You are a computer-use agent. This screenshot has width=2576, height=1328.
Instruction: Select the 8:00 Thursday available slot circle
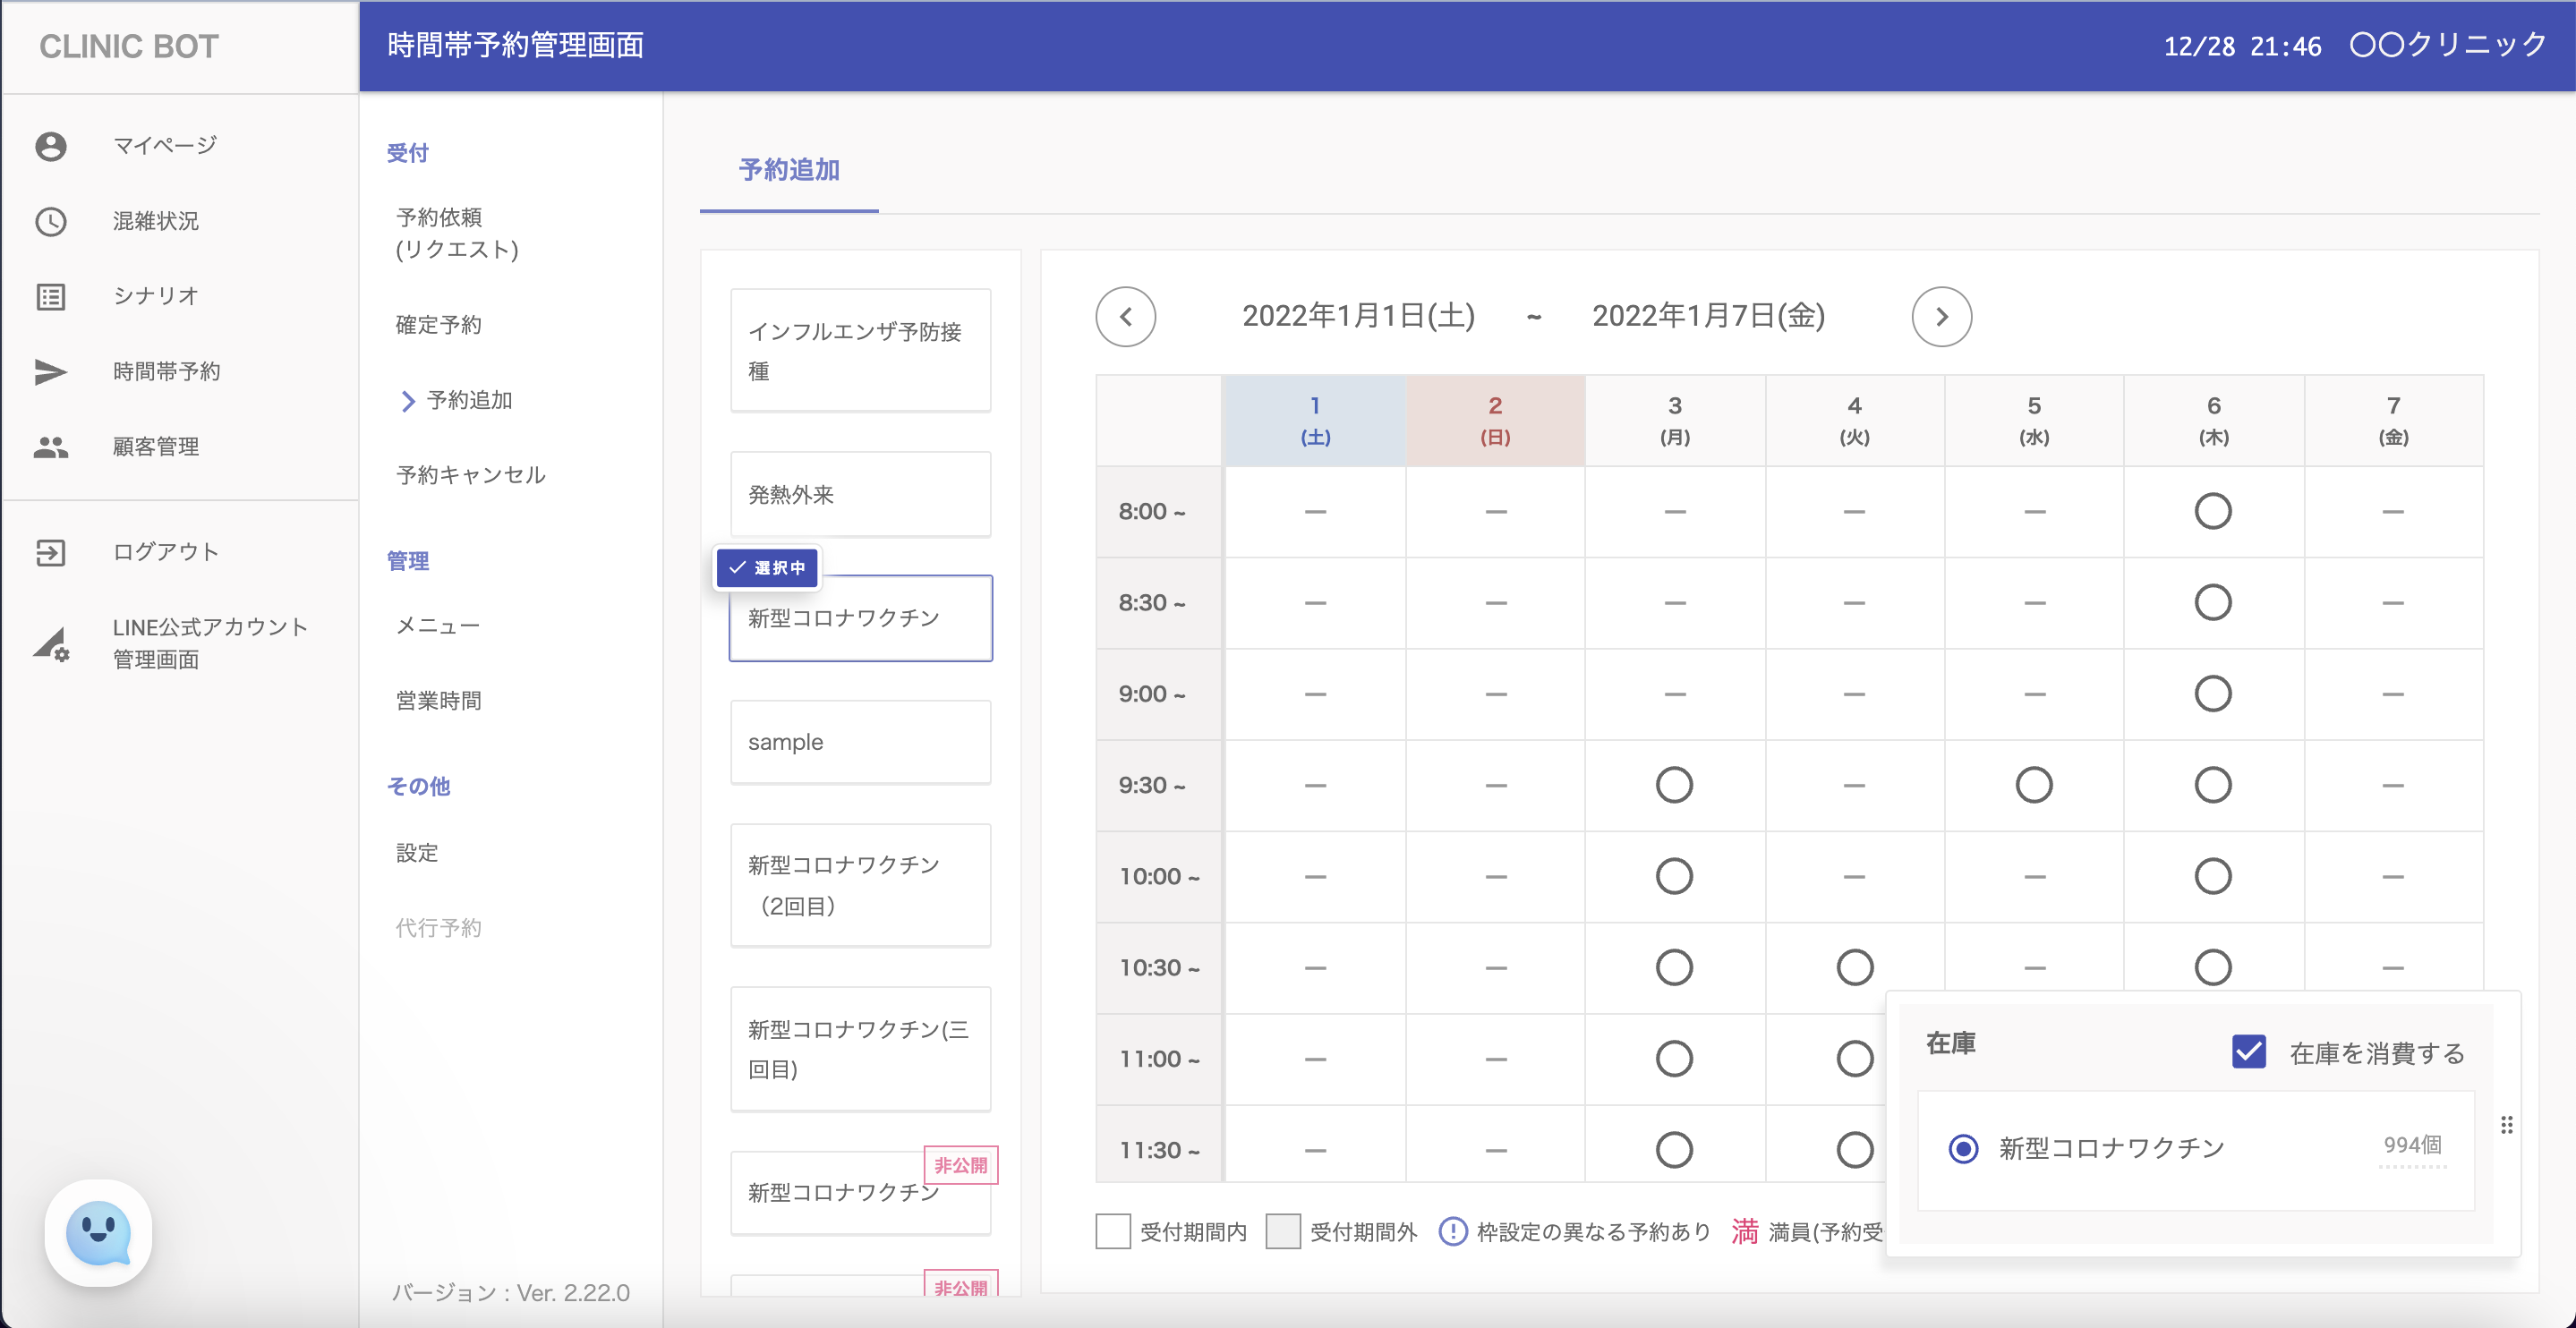[x=2212, y=511]
